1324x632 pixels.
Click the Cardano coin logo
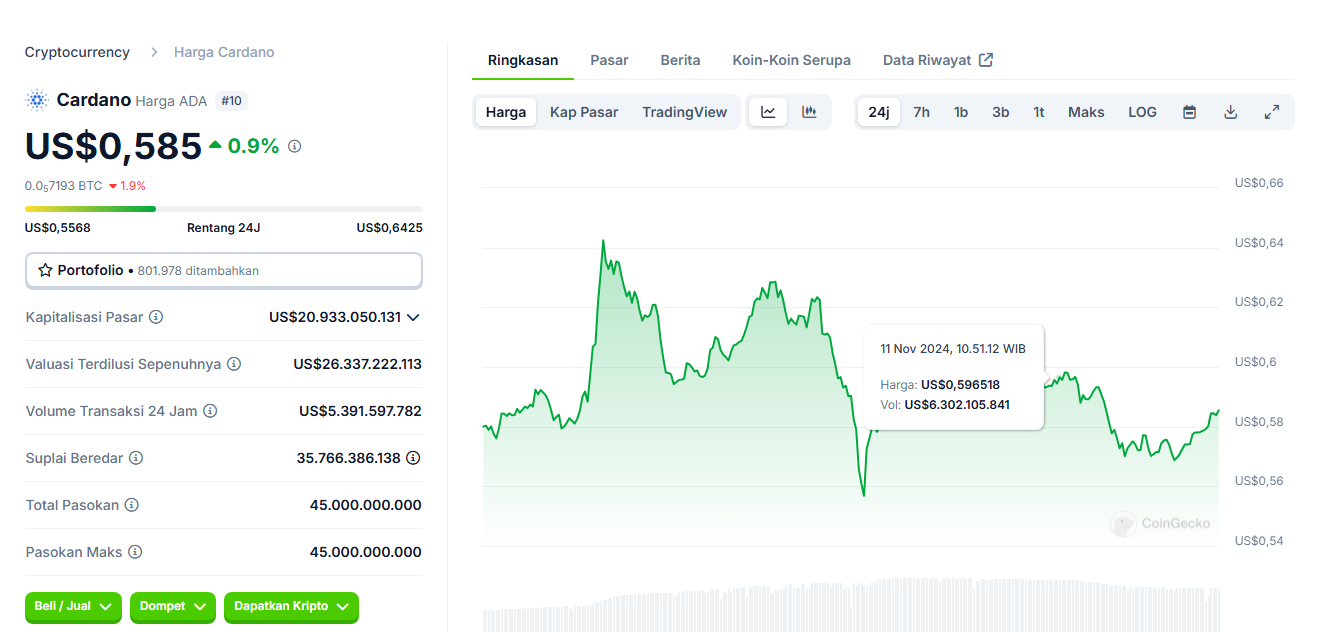tap(36, 100)
